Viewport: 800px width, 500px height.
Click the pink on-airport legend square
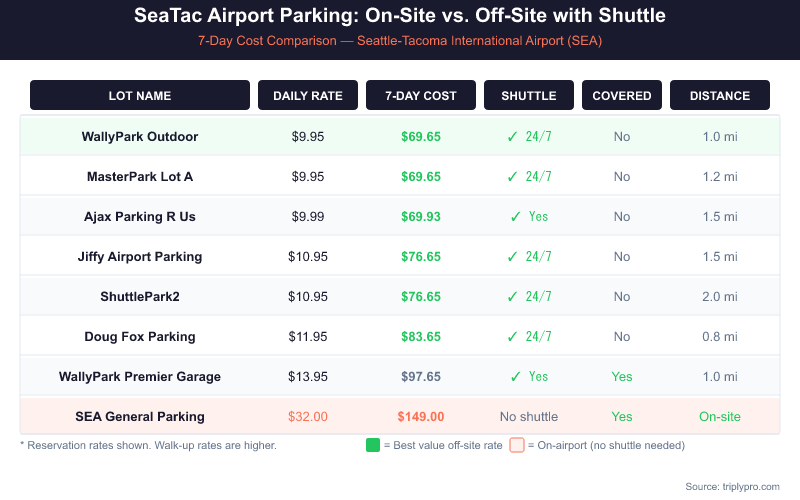517,445
